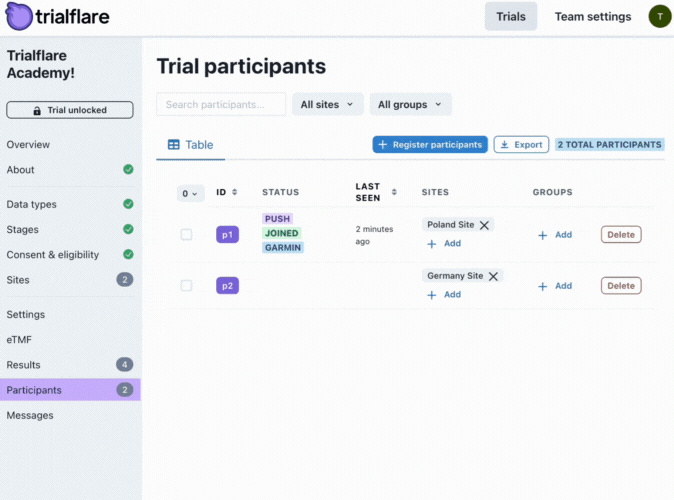This screenshot has height=500, width=674.
Task: Switch to Team settings tab
Action: [593, 17]
